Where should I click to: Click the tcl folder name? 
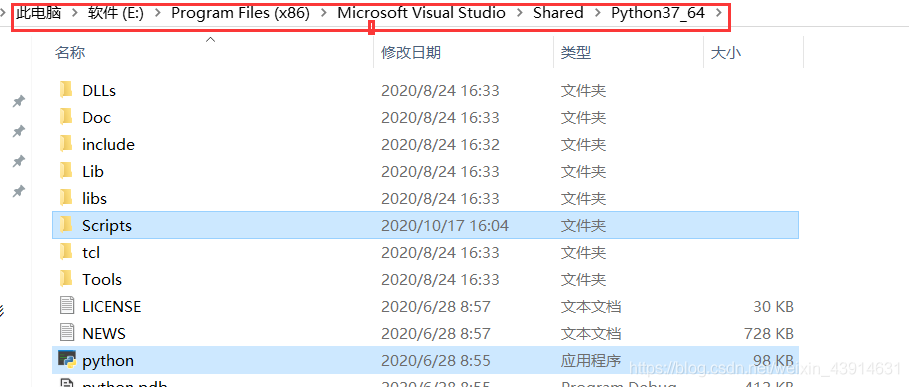click(91, 253)
